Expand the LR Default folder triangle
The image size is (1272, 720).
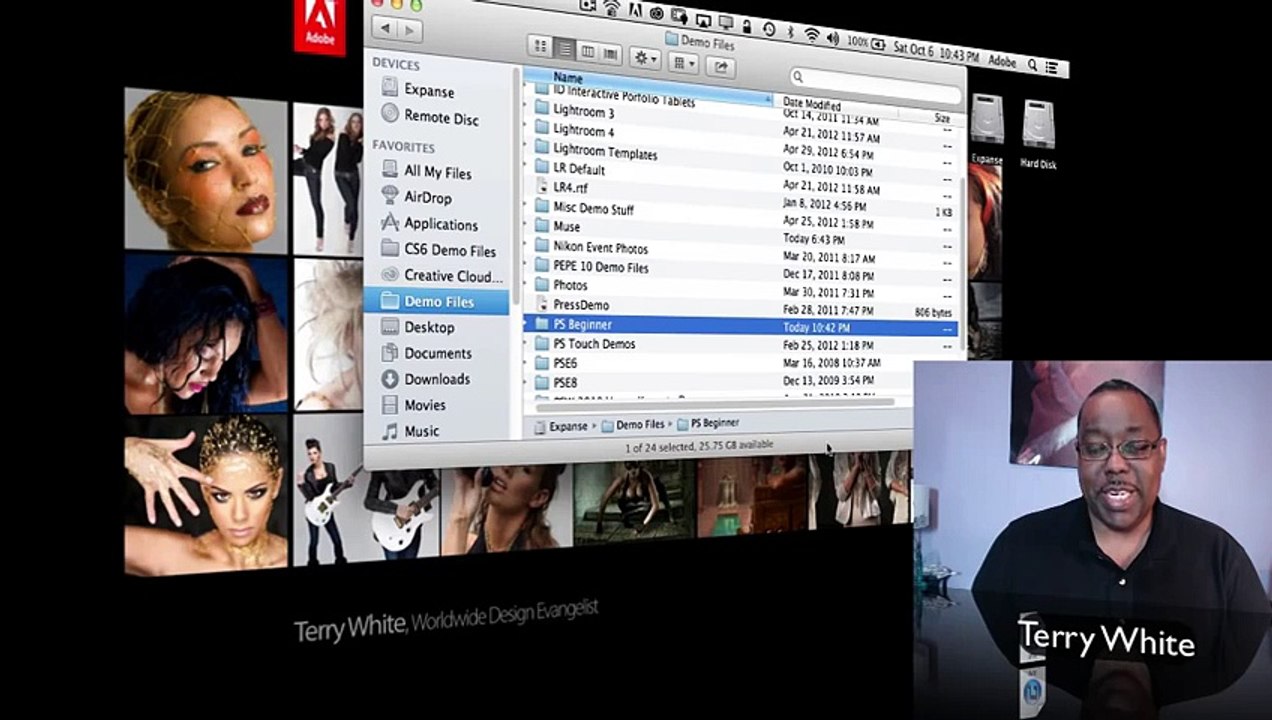click(x=527, y=166)
